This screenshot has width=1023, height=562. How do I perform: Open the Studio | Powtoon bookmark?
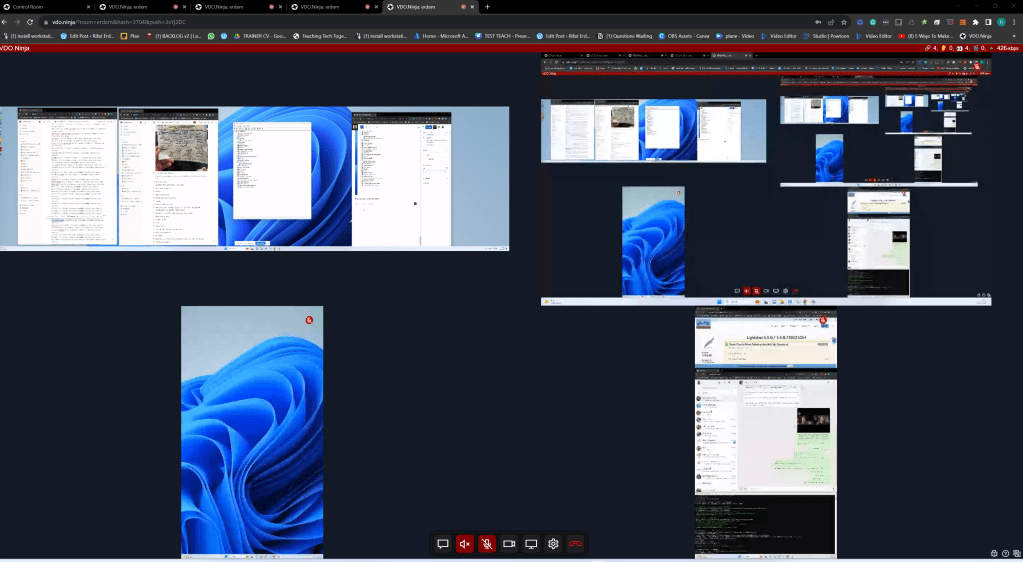[827, 36]
